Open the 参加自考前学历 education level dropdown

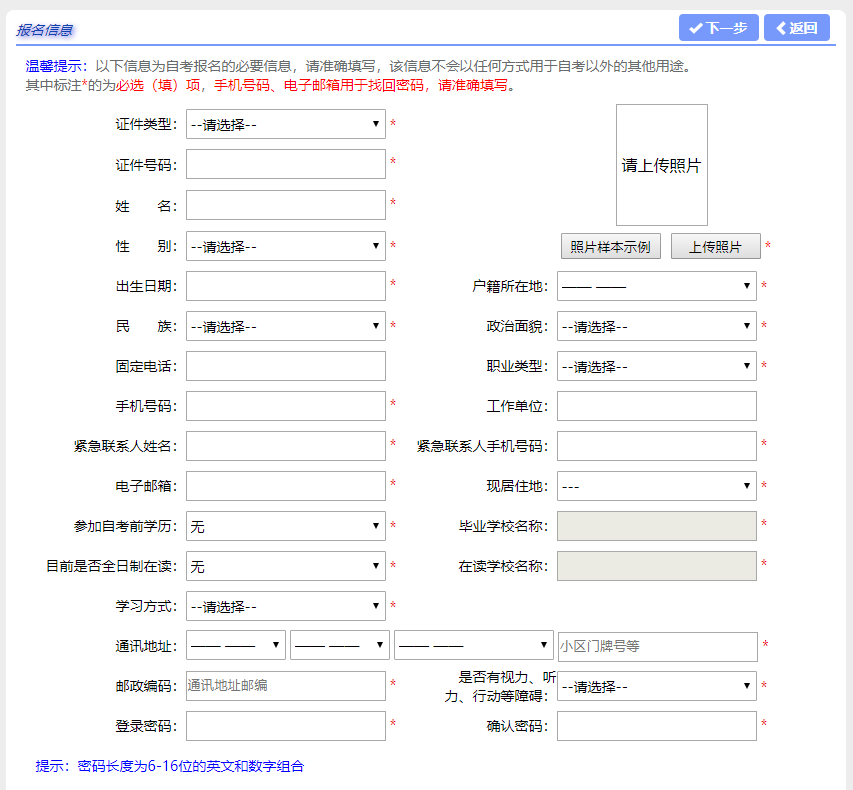point(285,525)
